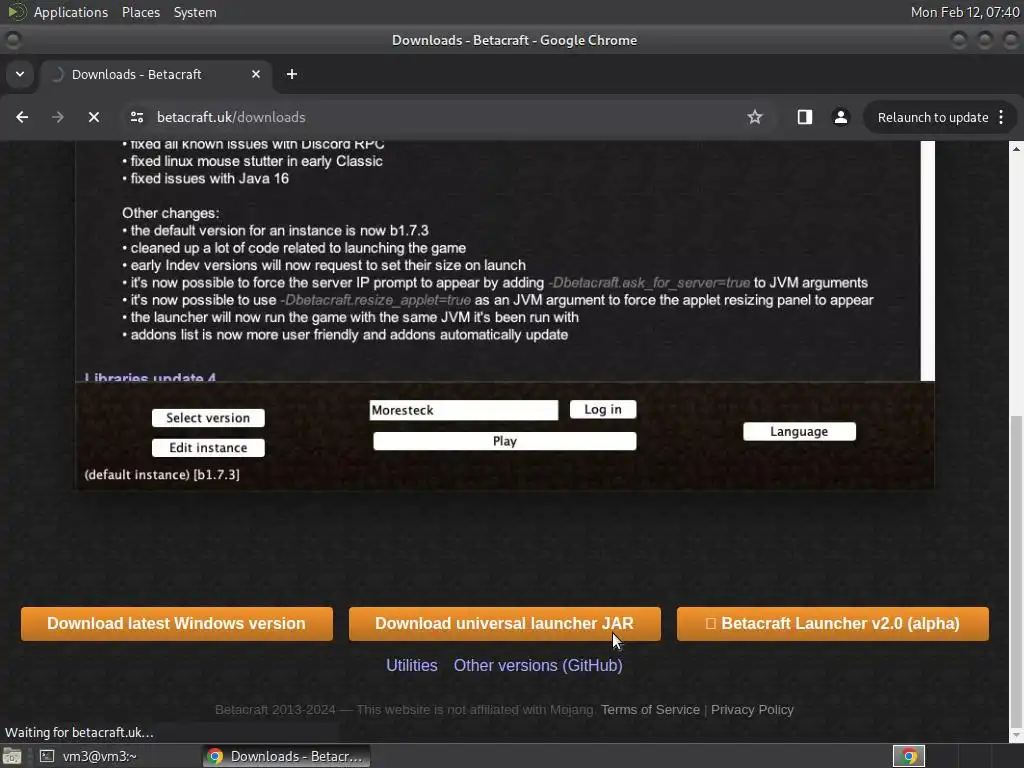Viewport: 1024px width, 768px height.
Task: Click text '(default instance) [b1.7.3]'
Action: click(x=162, y=475)
